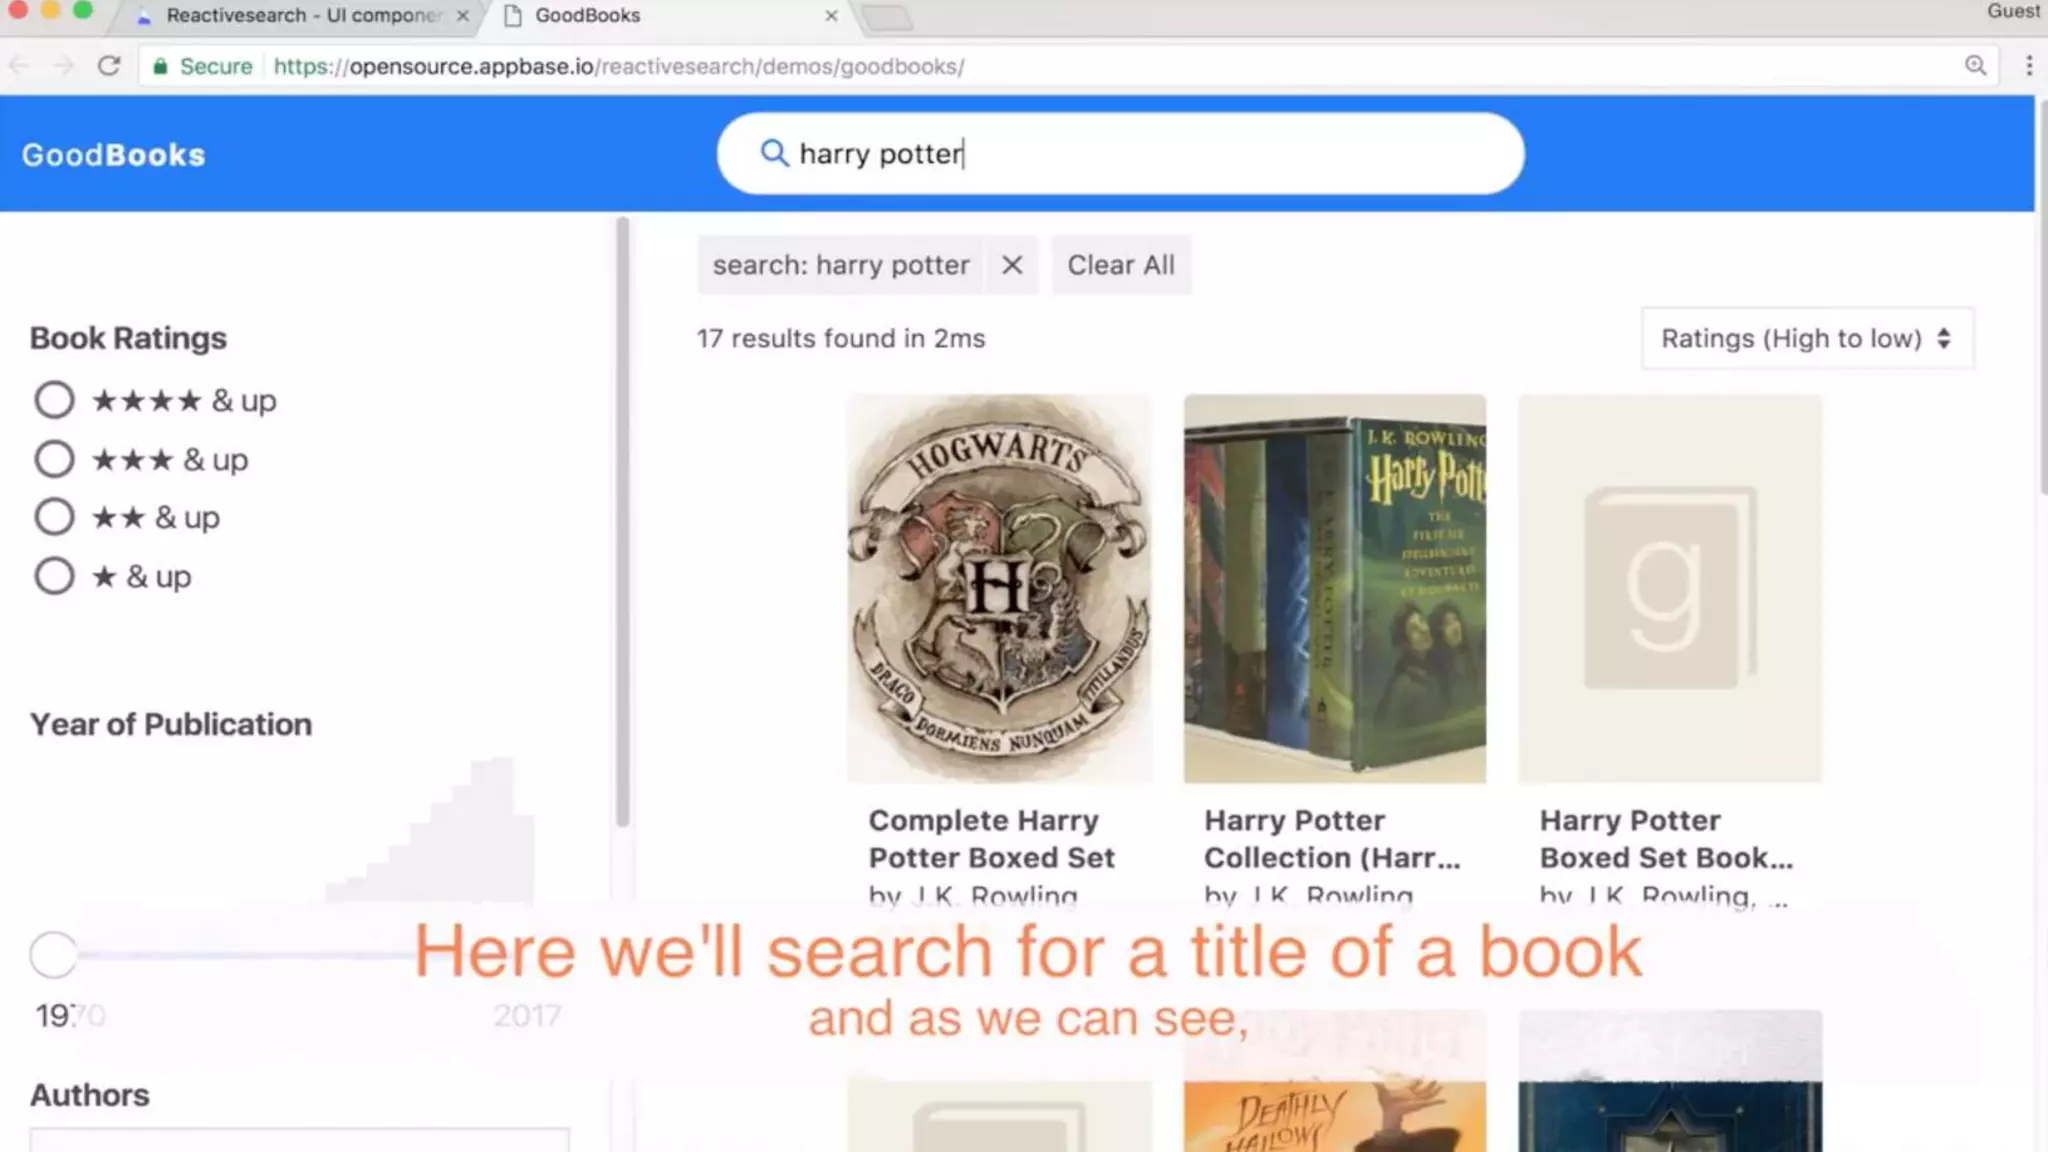Click the browser back arrow
The image size is (2048, 1152).
[19, 66]
